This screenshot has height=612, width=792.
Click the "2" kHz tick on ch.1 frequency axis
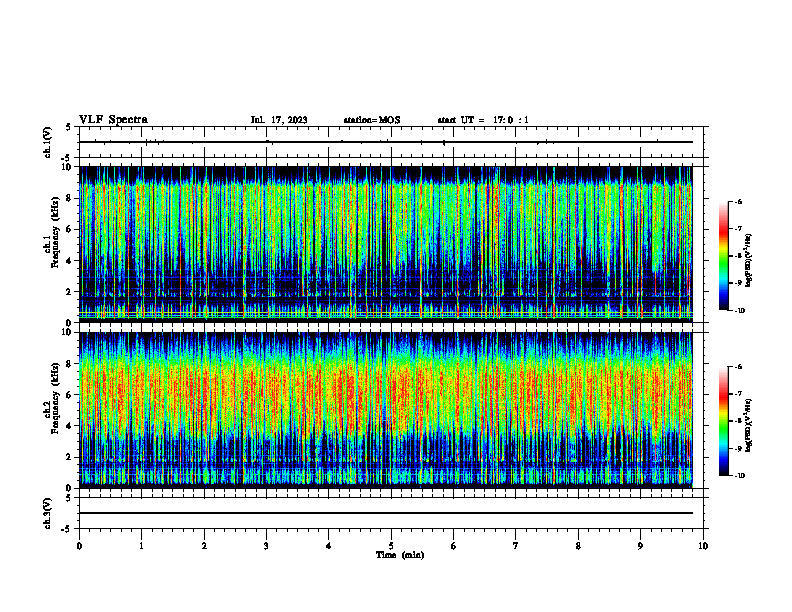[70, 292]
